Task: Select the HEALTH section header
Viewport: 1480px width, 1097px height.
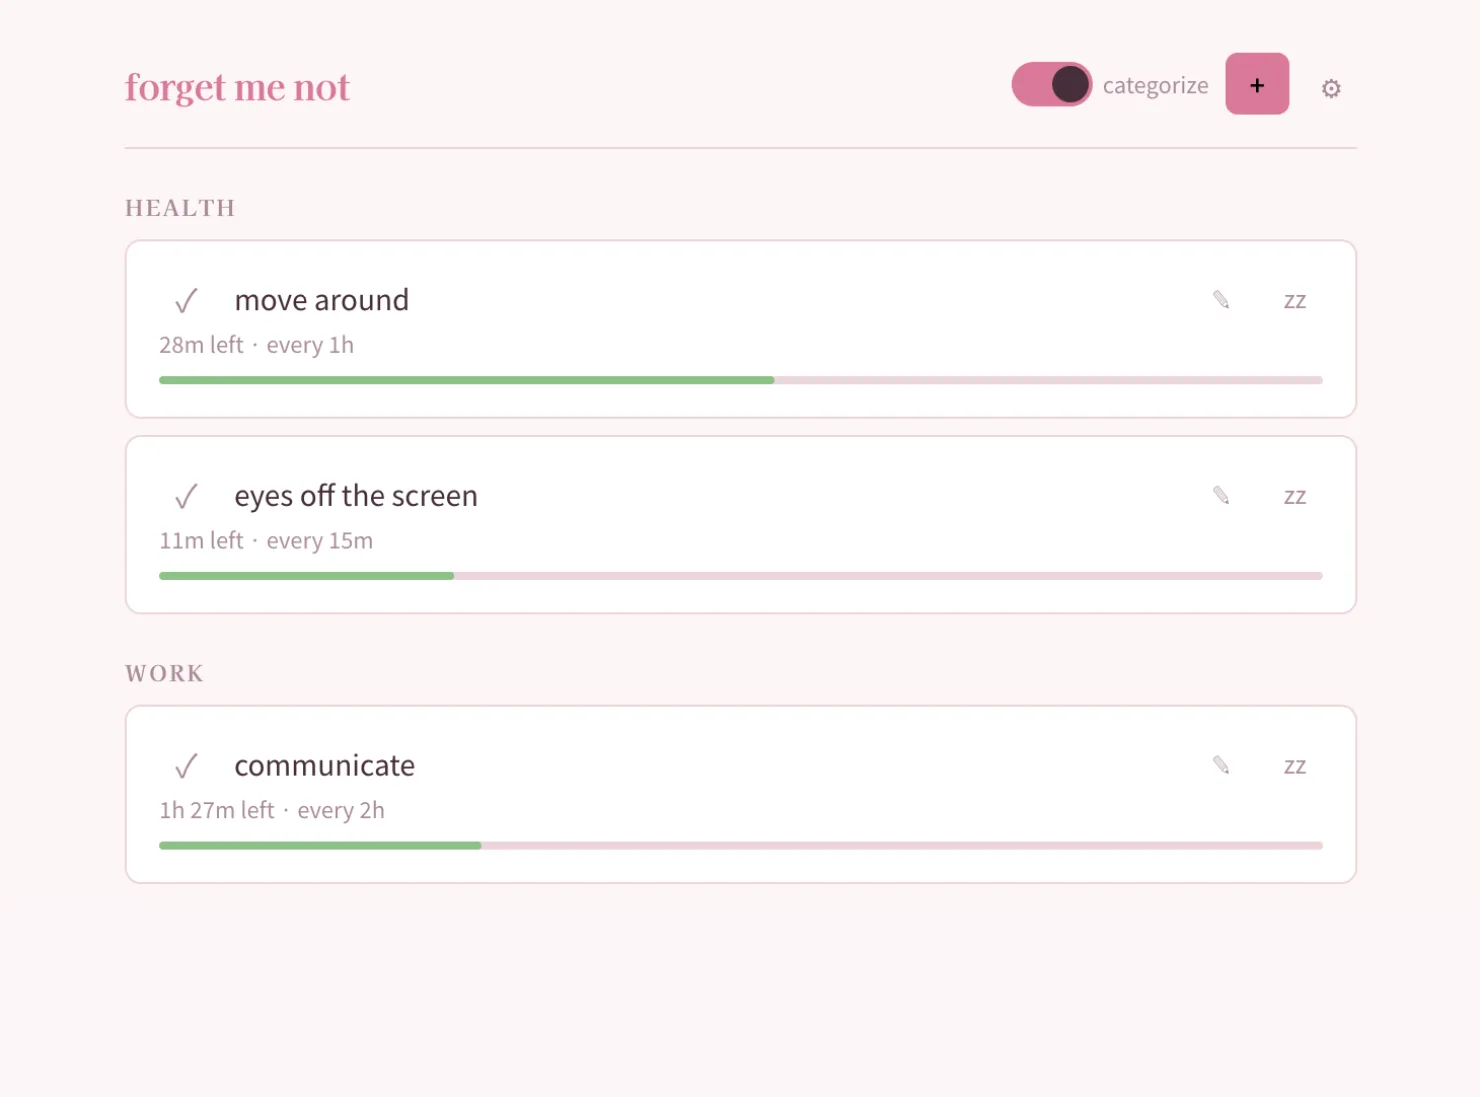Action: [180, 207]
